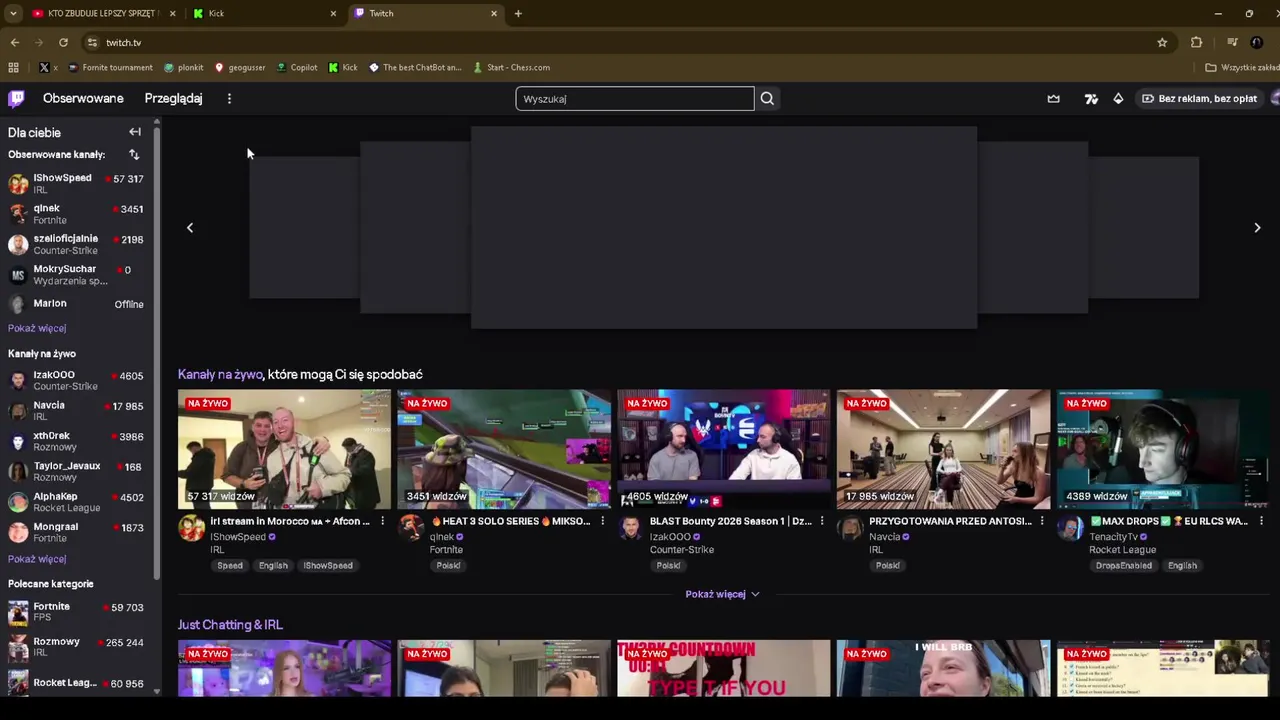Image resolution: width=1280 pixels, height=720 pixels.
Task: Bookmark this page with star icon
Action: (x=1162, y=42)
